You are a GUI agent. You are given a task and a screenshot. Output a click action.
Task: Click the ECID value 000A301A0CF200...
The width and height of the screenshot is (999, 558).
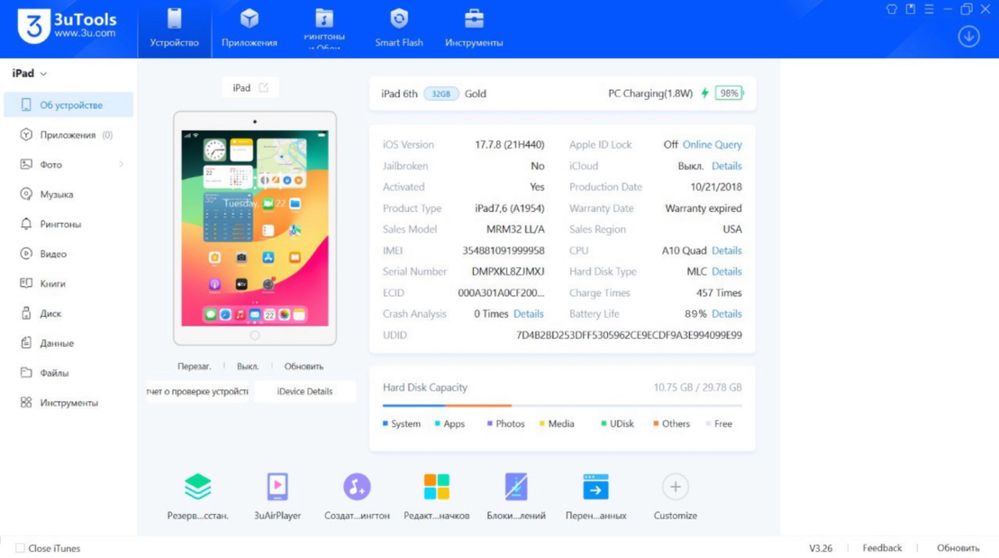tap(501, 292)
